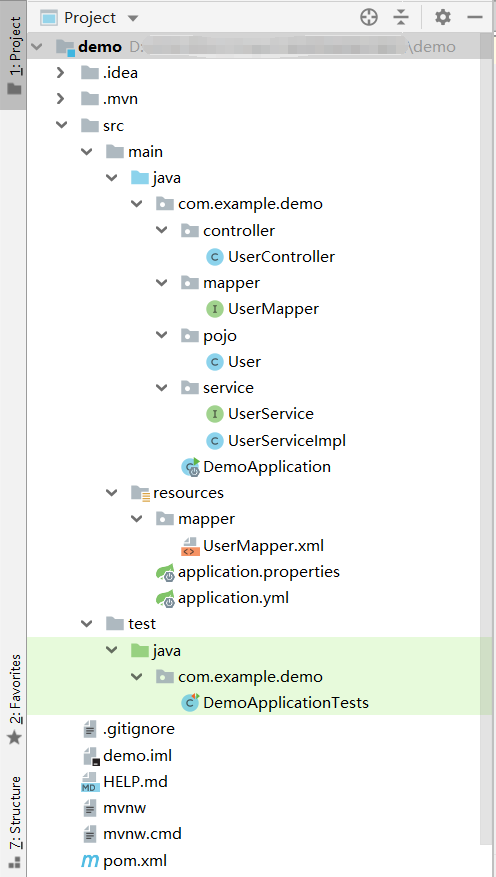Expand the .mvn folder
This screenshot has height=877, width=496.
[x=61, y=99]
